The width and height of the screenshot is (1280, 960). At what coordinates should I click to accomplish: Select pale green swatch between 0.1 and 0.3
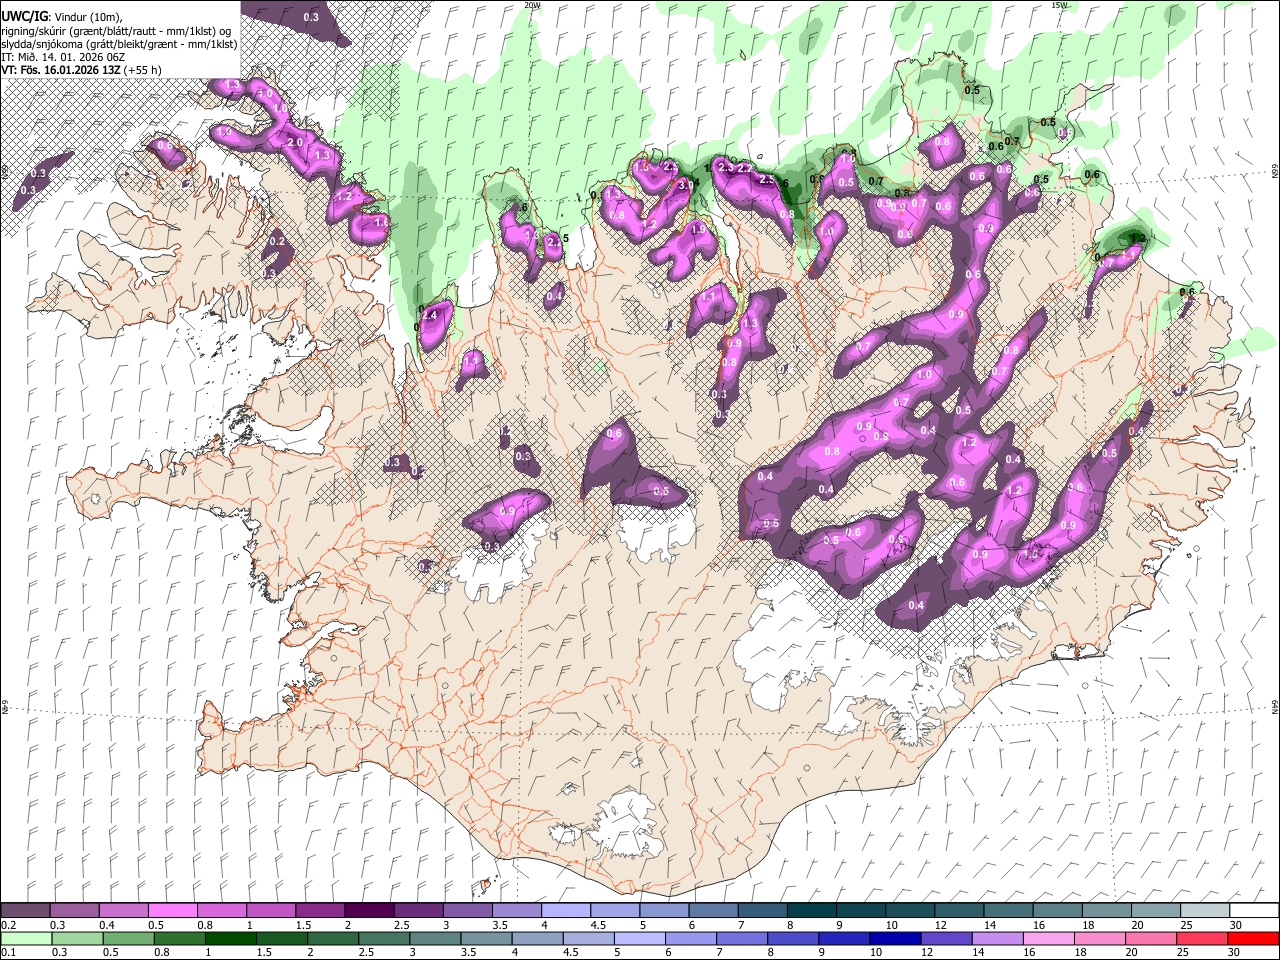(26, 938)
